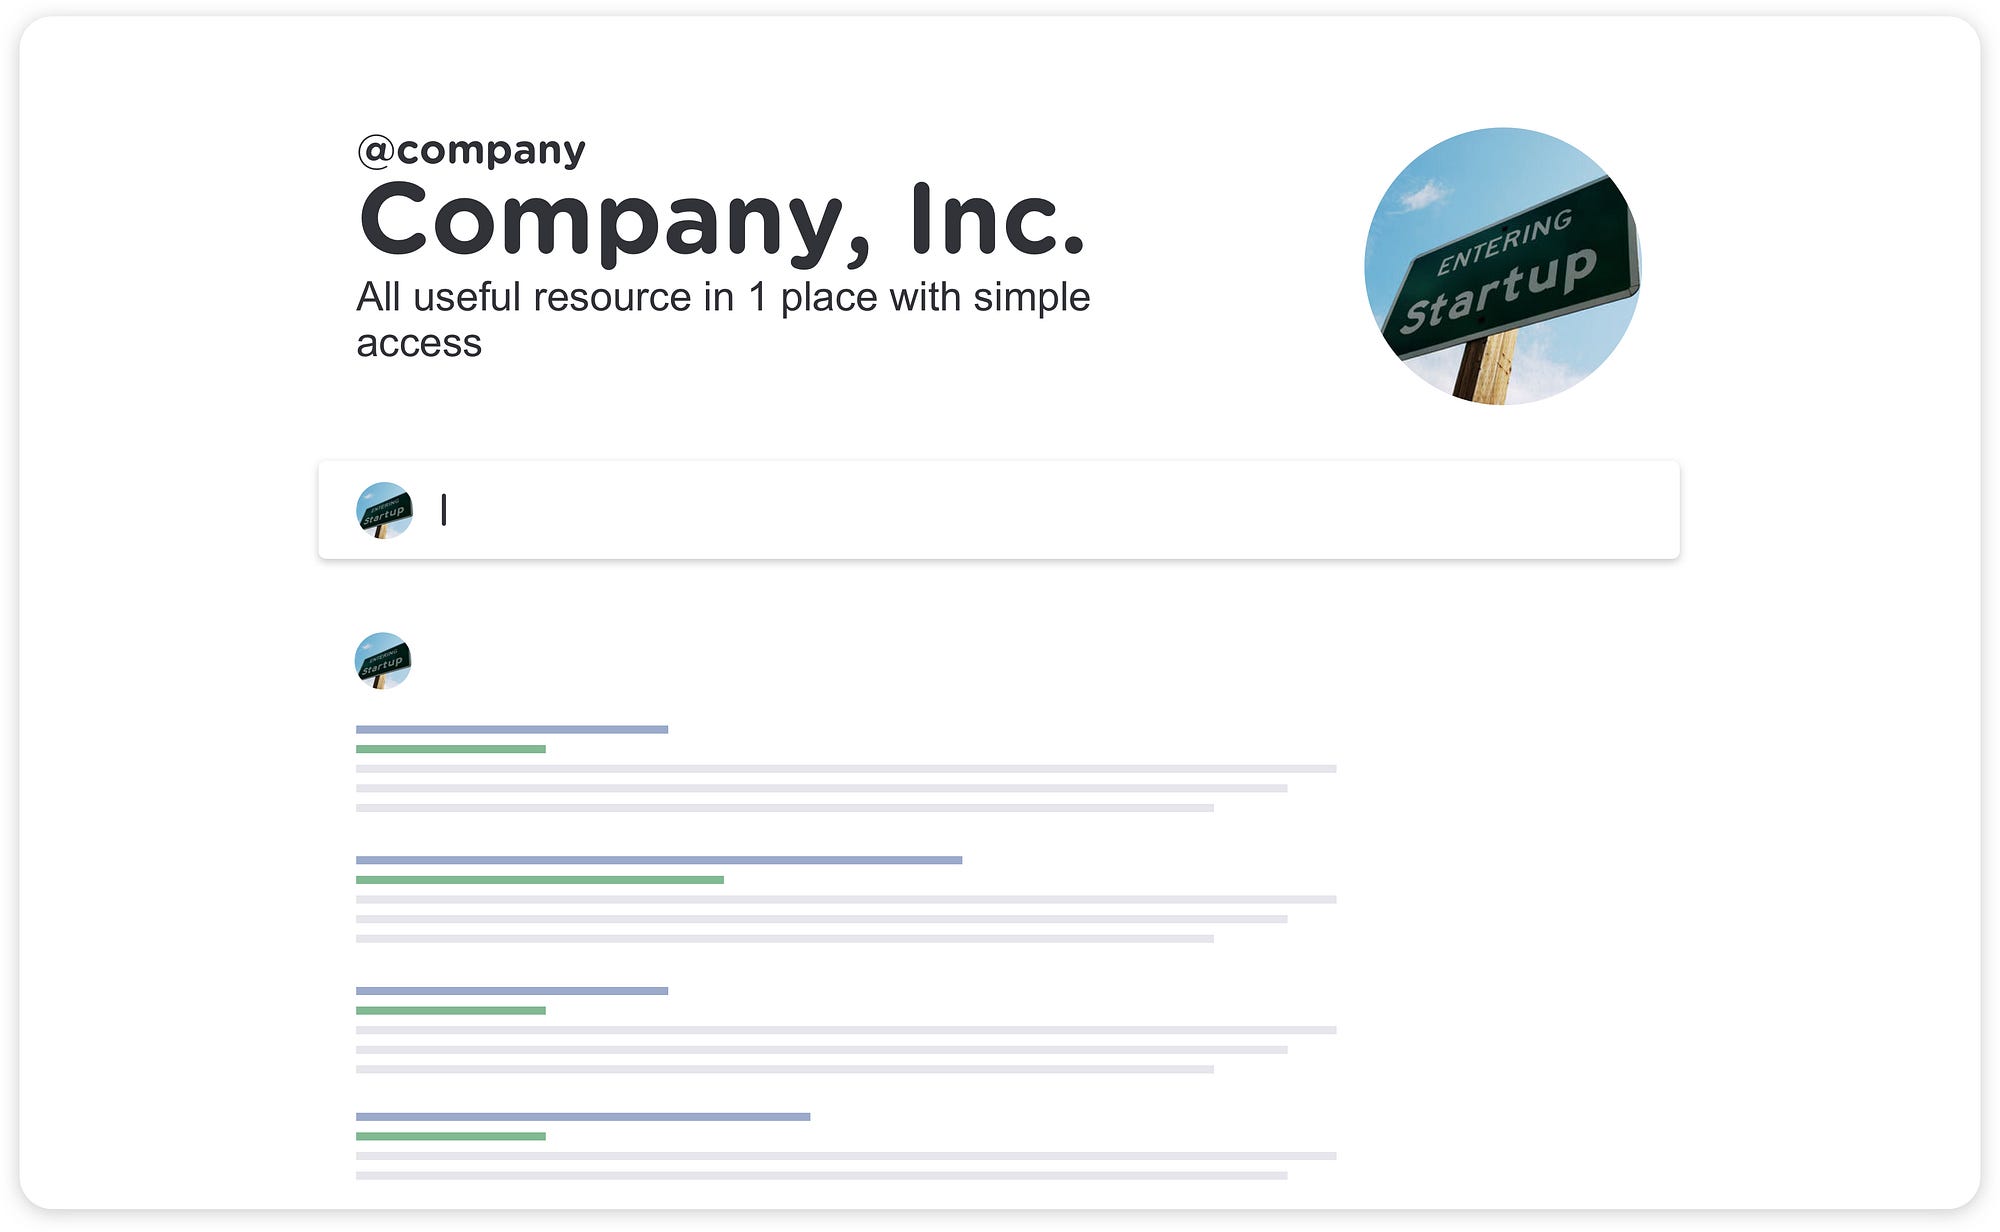The width and height of the screenshot is (2000, 1232).
Task: Click the third result's gray description text
Action: click(x=846, y=1050)
